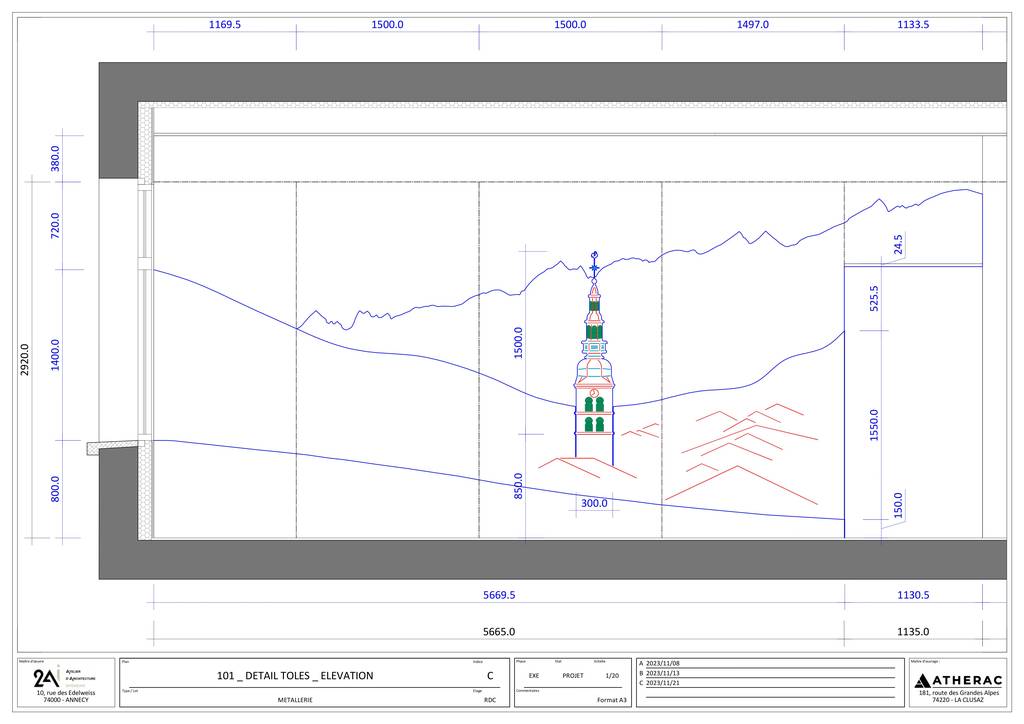1024x724 pixels.
Task: Select the 5669.5 bottom dimension
Action: click(x=499, y=595)
